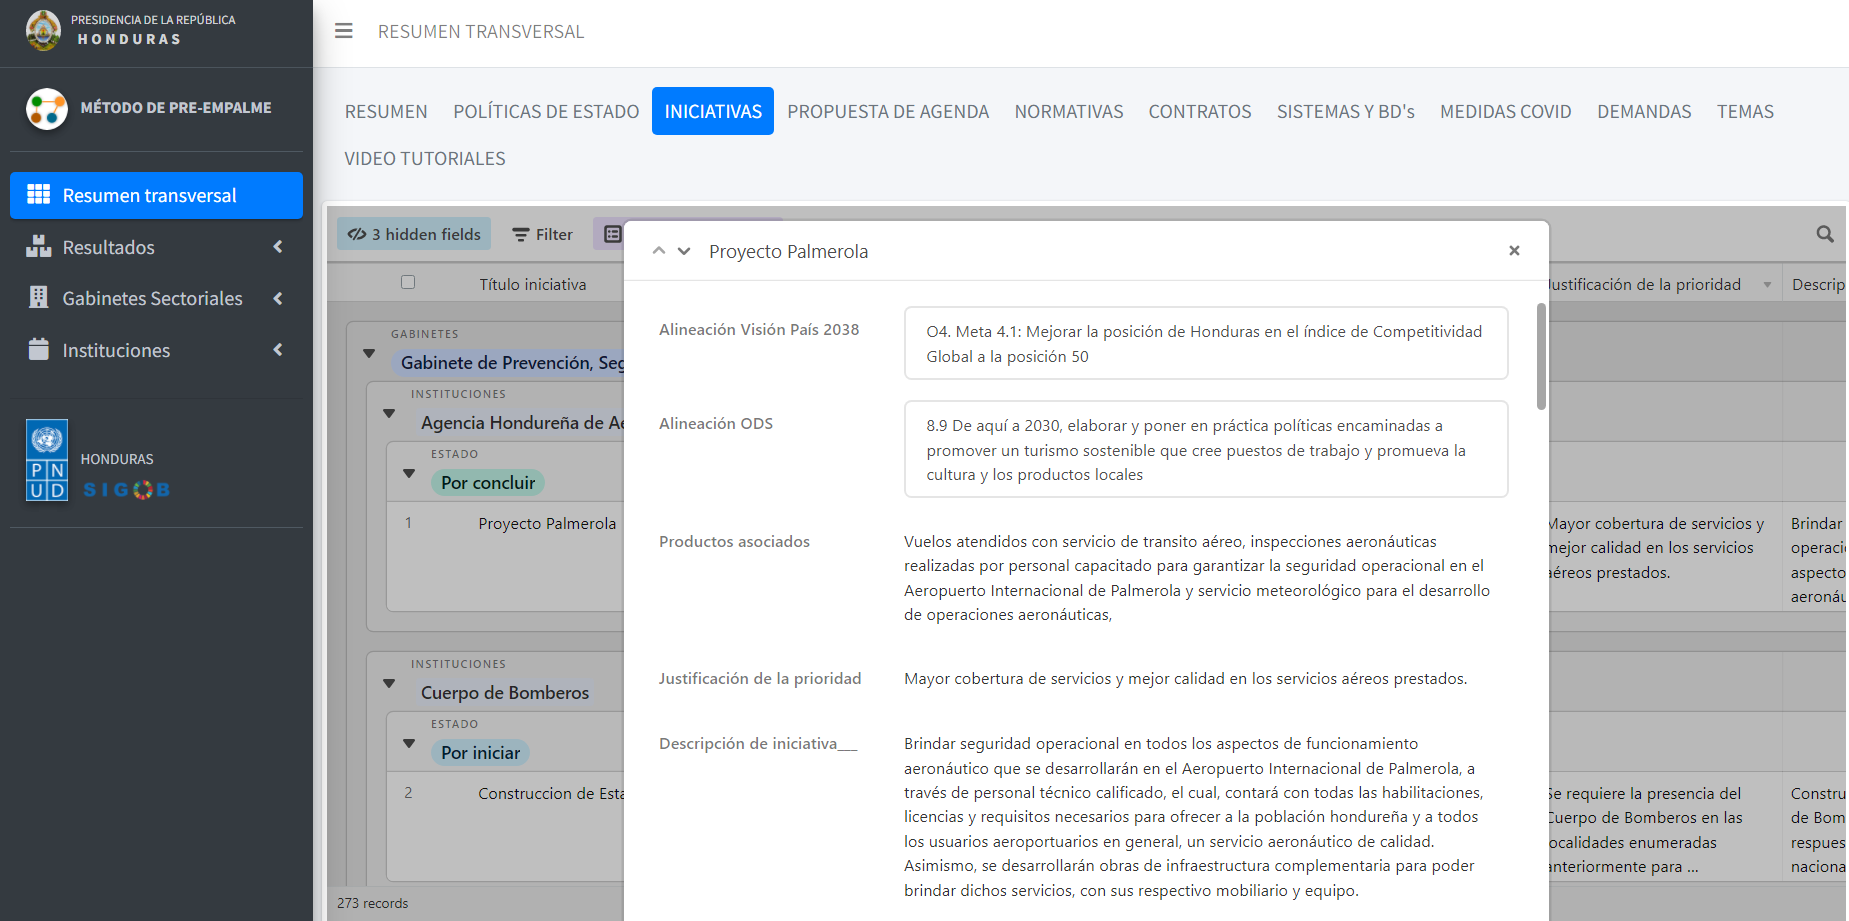Click the Por iniciar status tag
The image size is (1849, 921).
click(481, 752)
